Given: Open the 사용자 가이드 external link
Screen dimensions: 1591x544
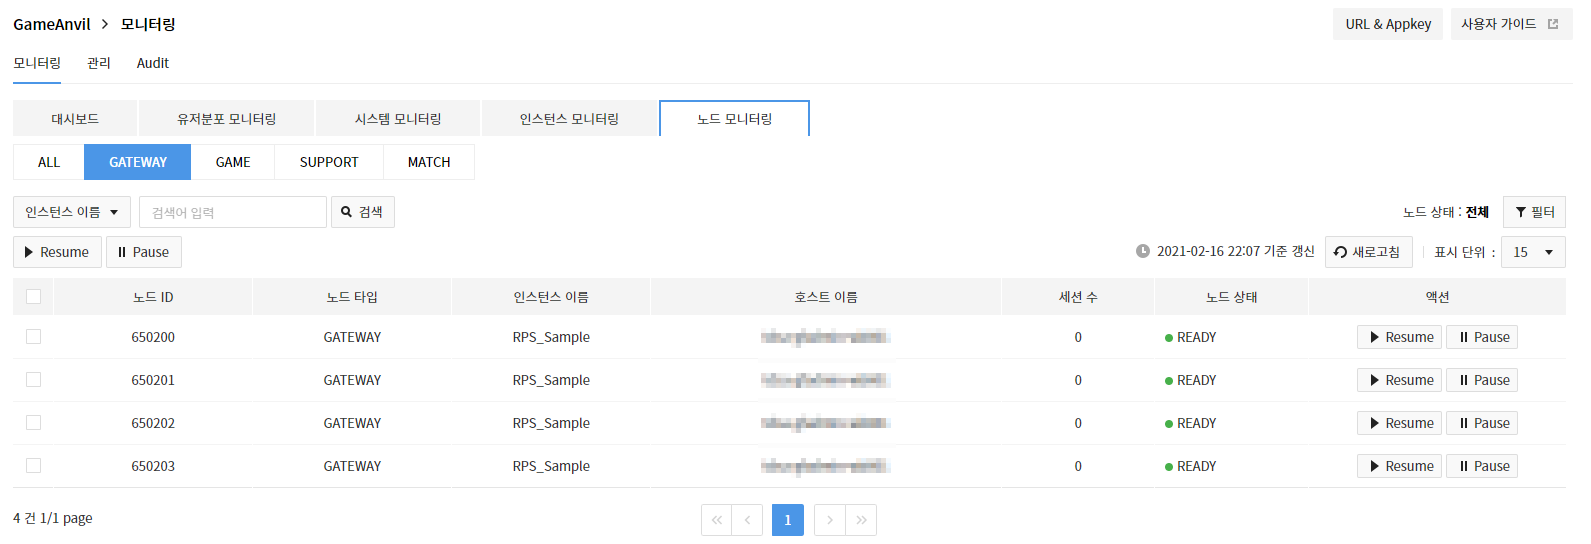Looking at the screenshot, I should (x=1510, y=24).
